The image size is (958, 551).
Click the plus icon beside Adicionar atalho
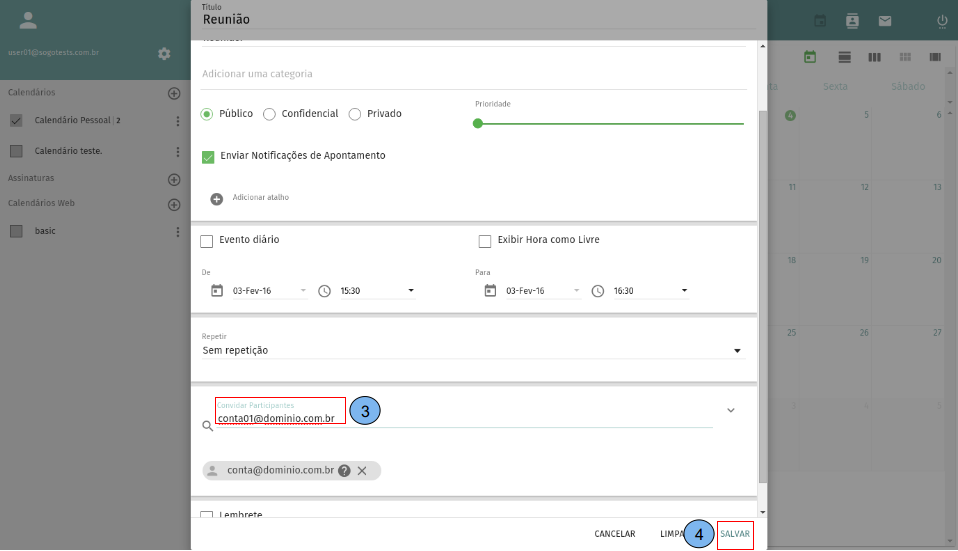pyautogui.click(x=217, y=198)
